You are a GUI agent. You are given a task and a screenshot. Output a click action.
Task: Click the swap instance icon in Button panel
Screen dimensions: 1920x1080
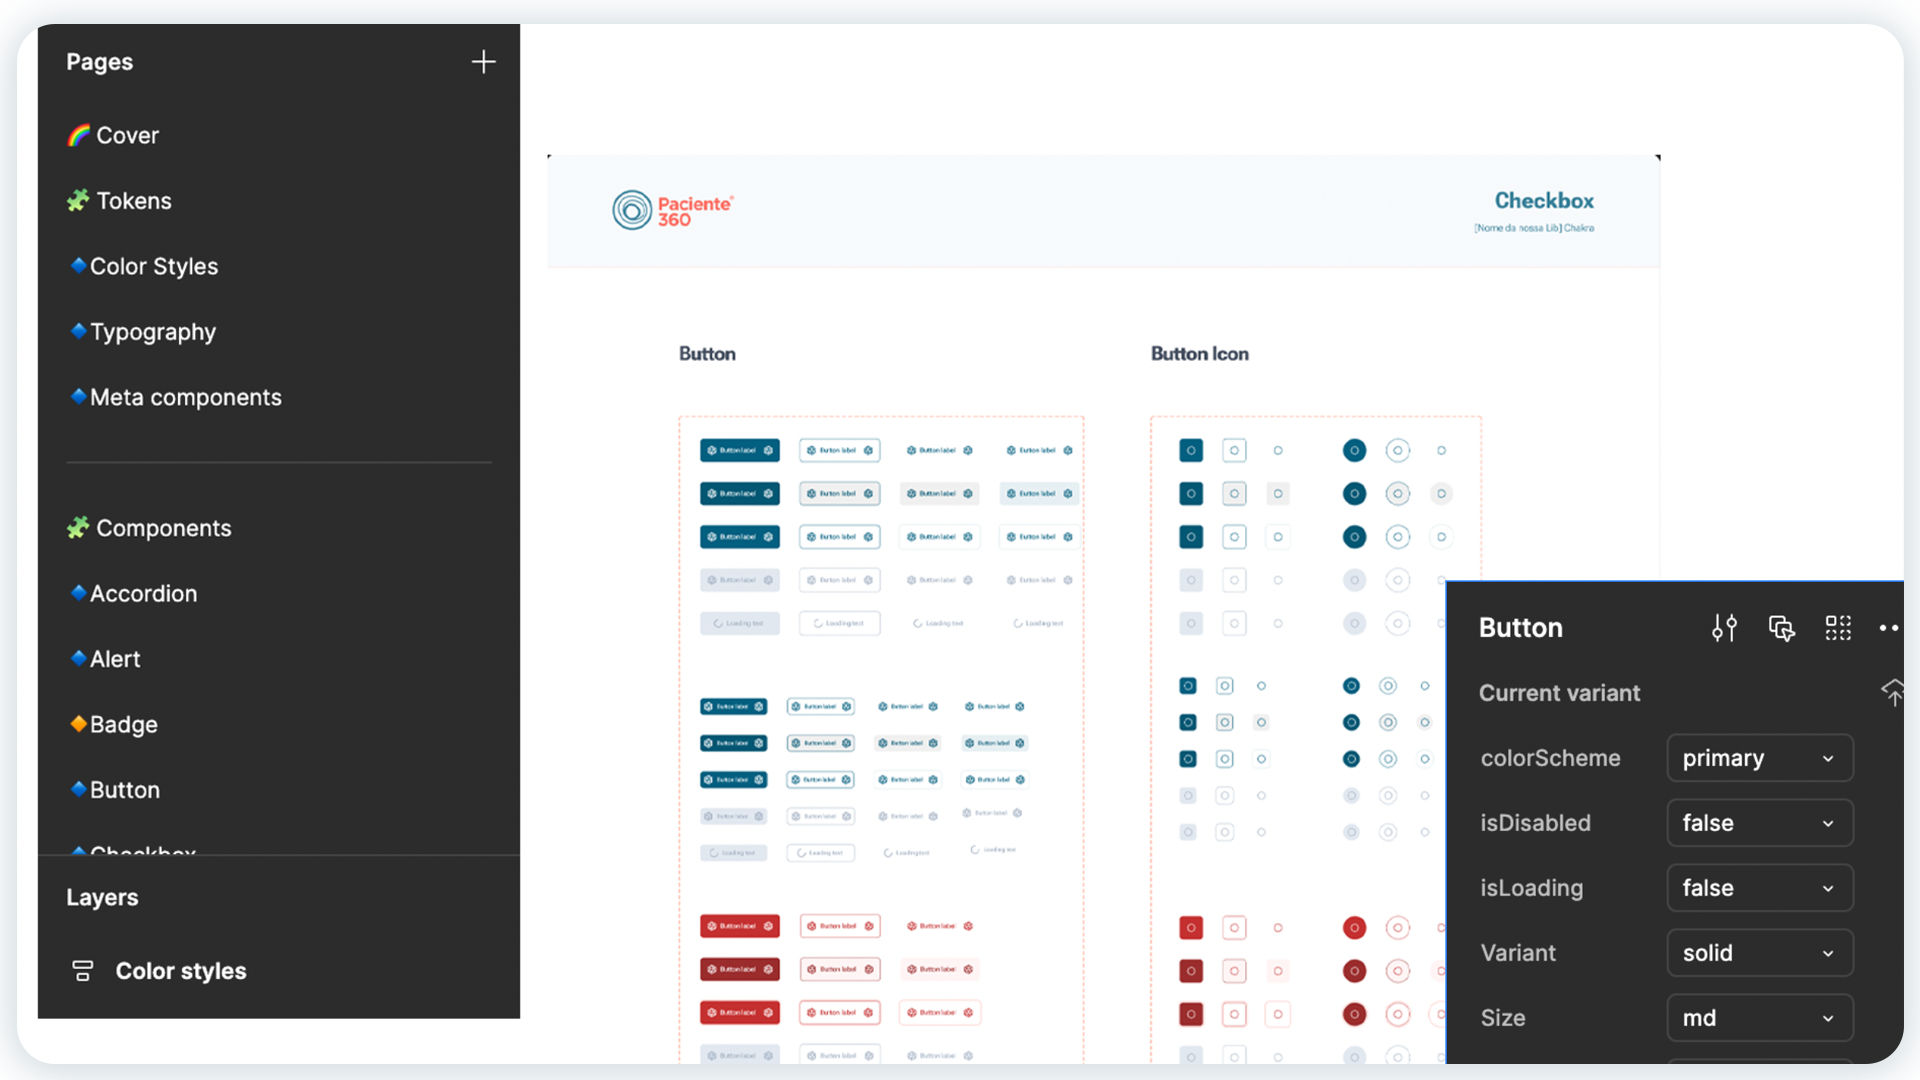point(1781,628)
